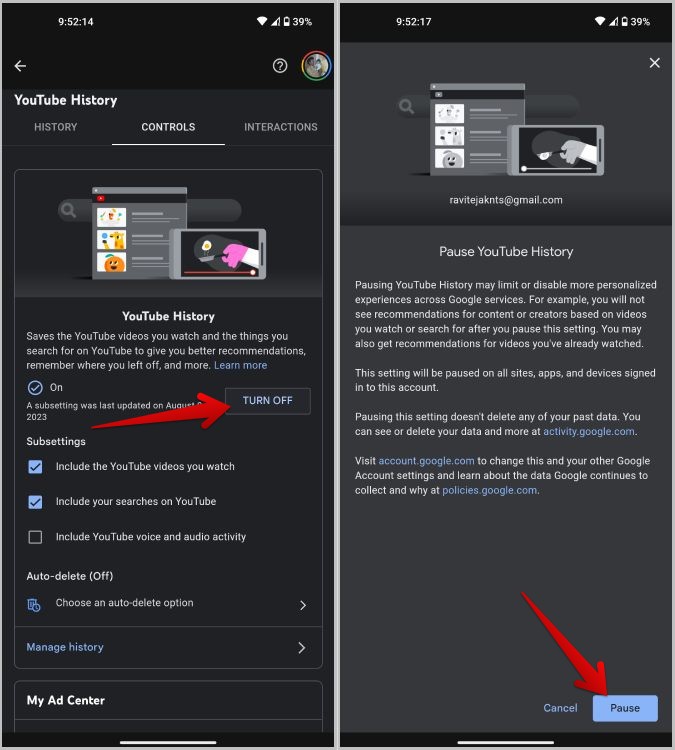Enable Include YouTube voice and audio activity
The height and width of the screenshot is (750, 675).
[x=35, y=537]
